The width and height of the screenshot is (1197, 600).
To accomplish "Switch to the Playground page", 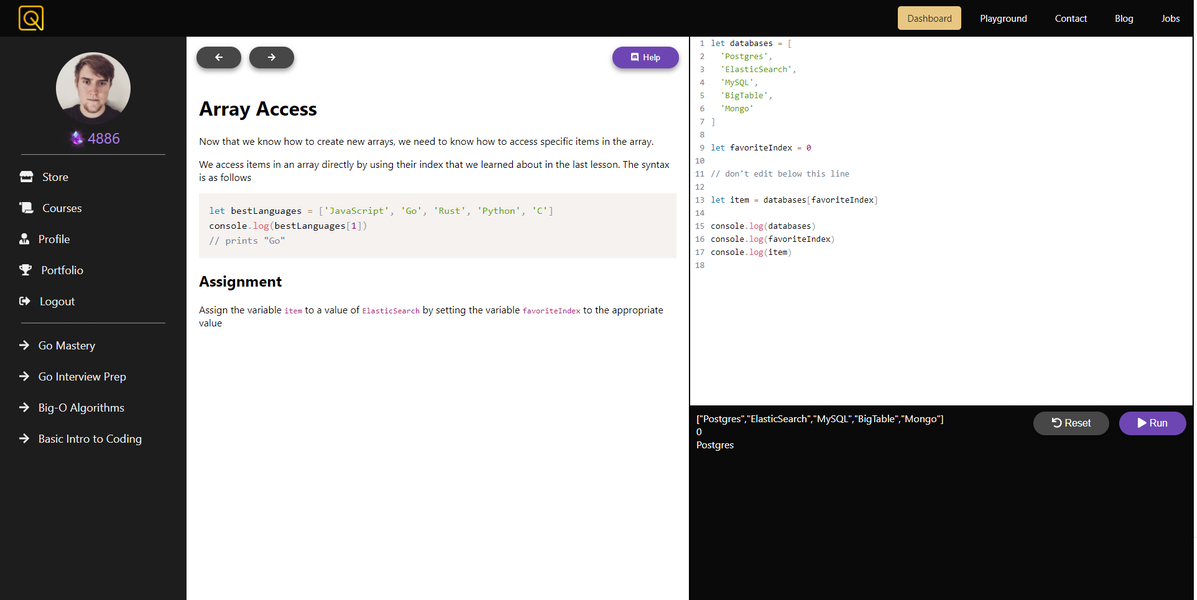I will (x=1003, y=18).
